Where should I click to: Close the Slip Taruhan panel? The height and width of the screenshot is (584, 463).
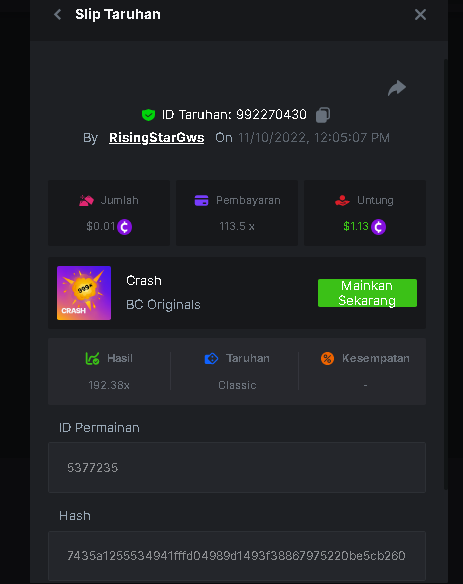(420, 15)
